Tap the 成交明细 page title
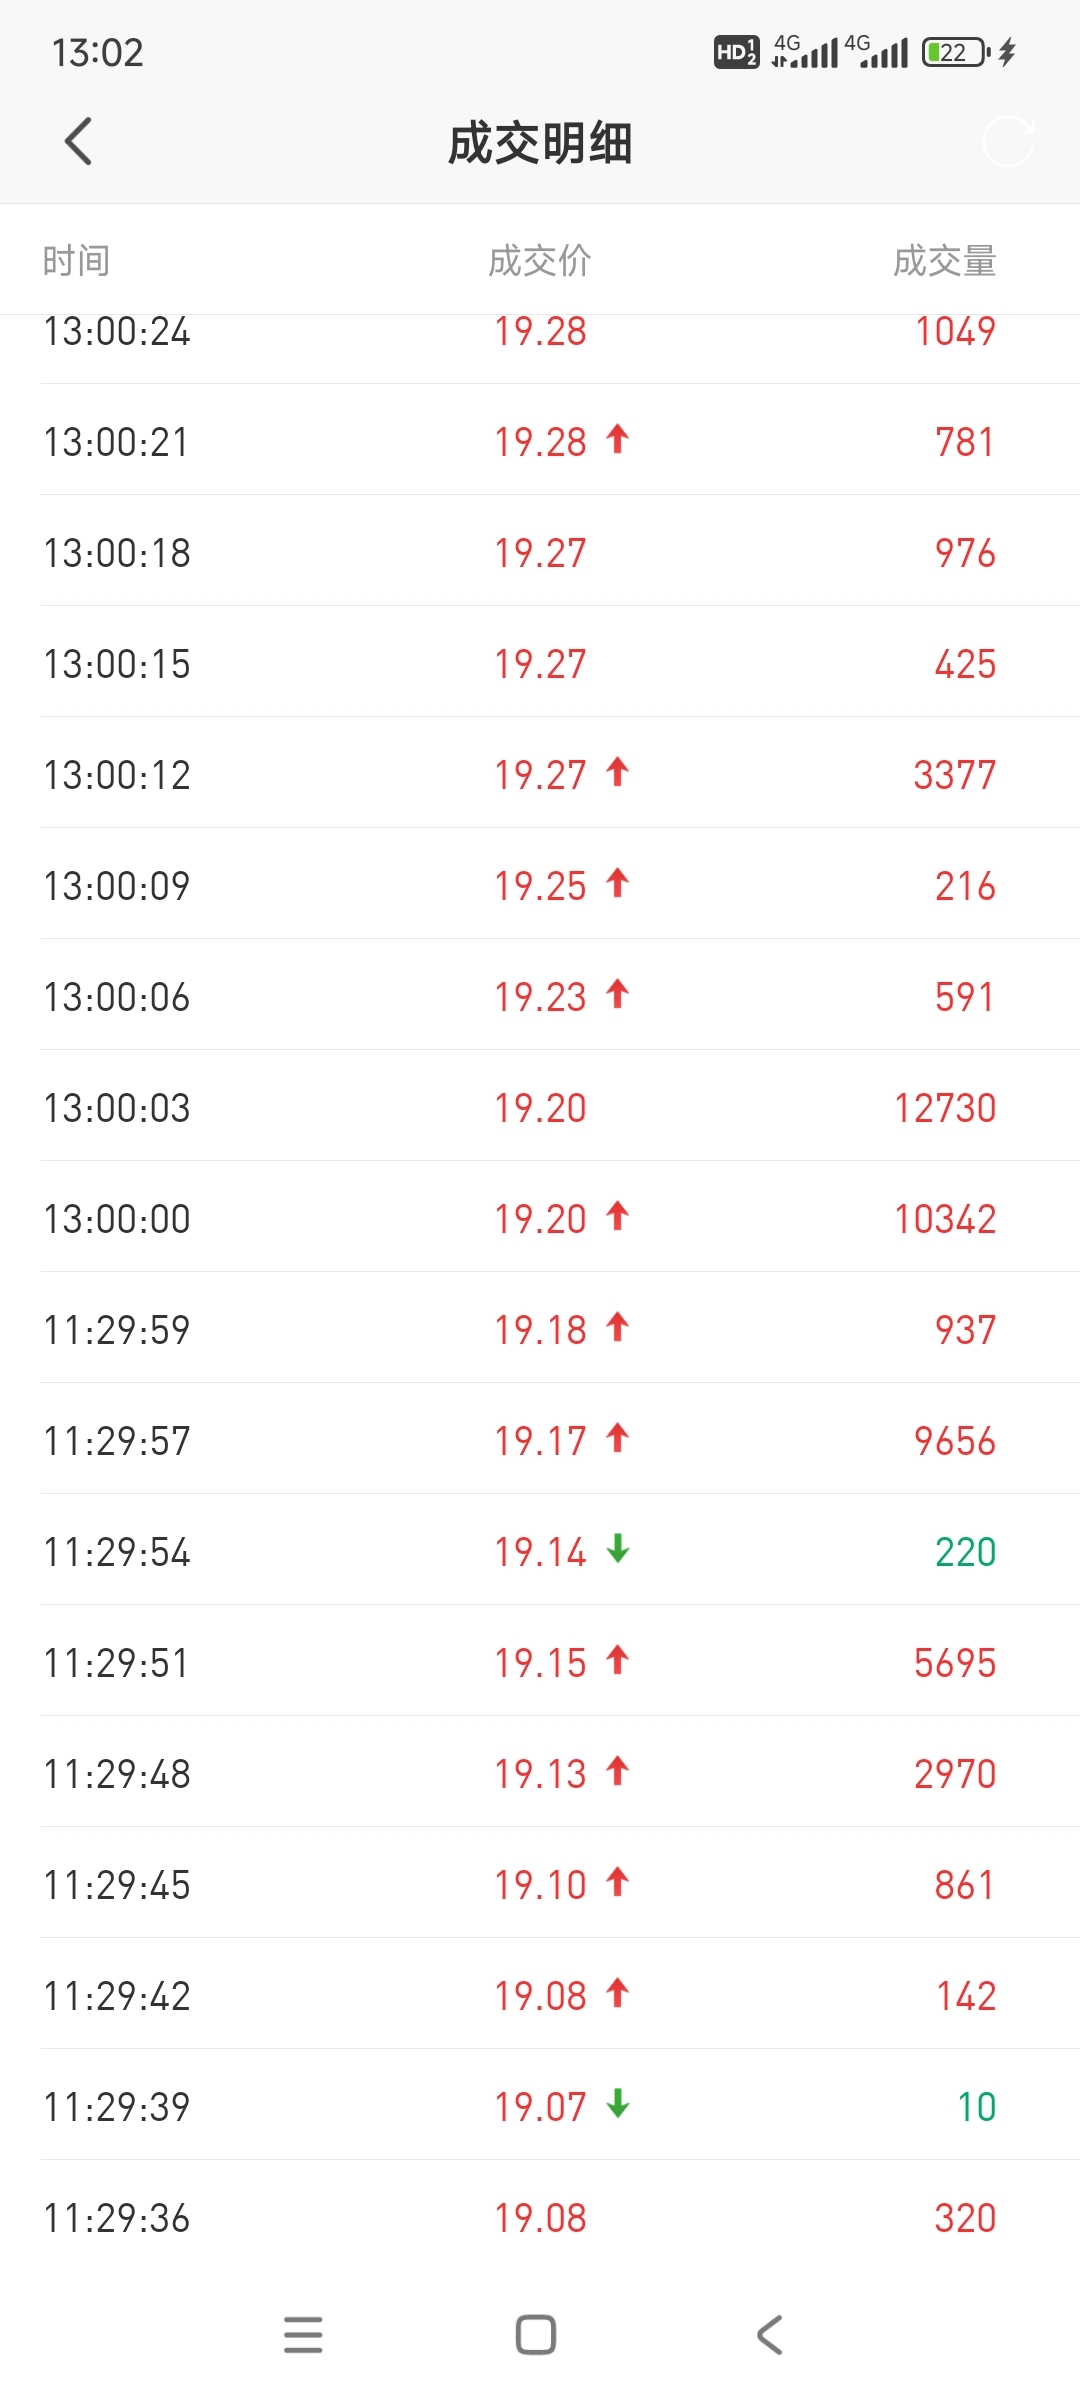 [540, 143]
